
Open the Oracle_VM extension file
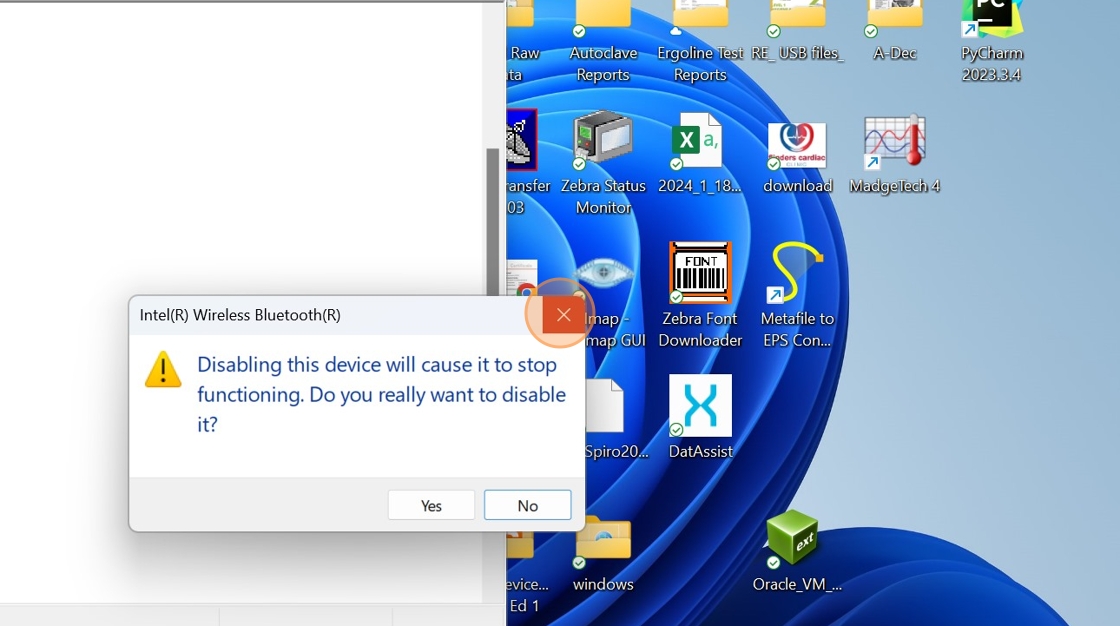point(797,551)
